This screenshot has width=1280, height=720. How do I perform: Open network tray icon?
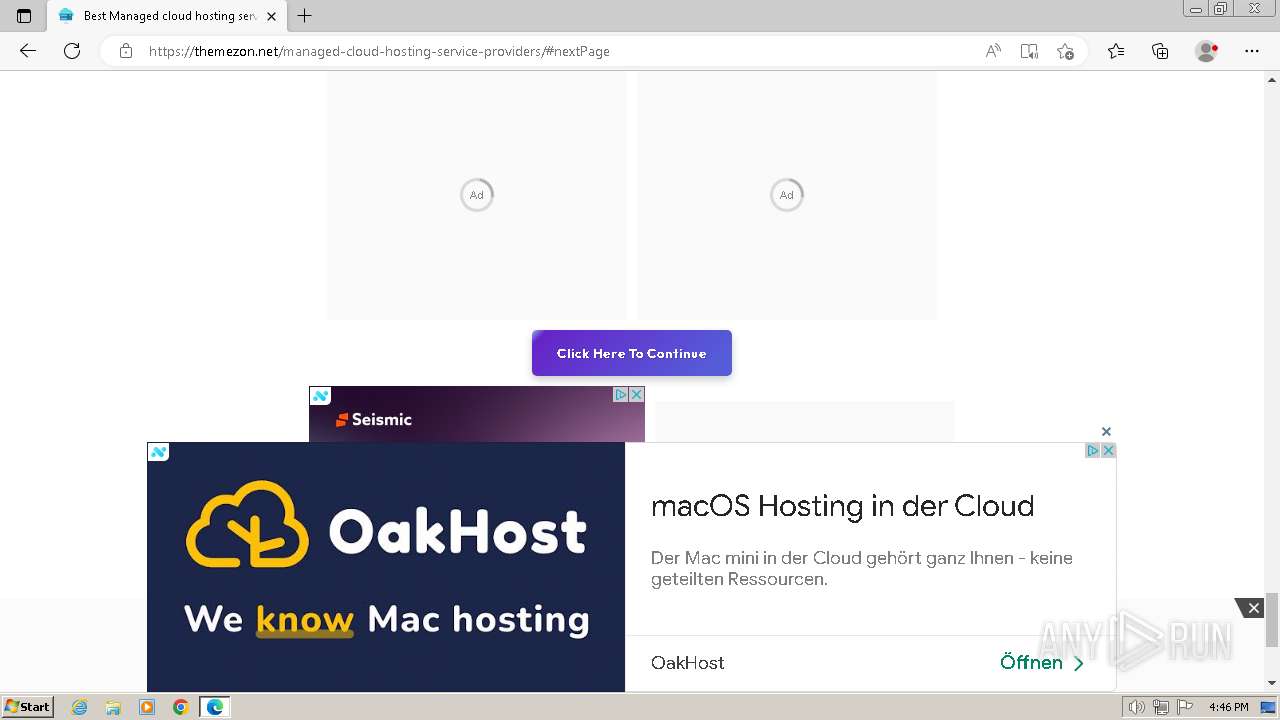(x=1161, y=707)
